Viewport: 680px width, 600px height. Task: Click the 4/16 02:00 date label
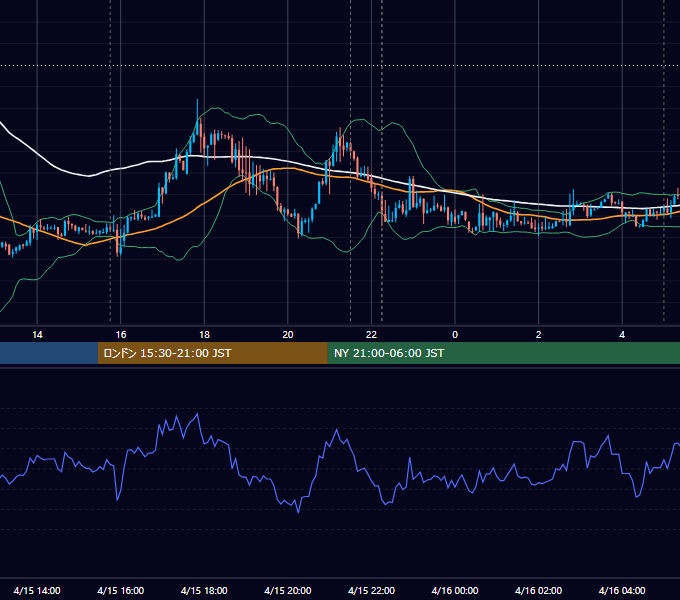click(x=538, y=590)
